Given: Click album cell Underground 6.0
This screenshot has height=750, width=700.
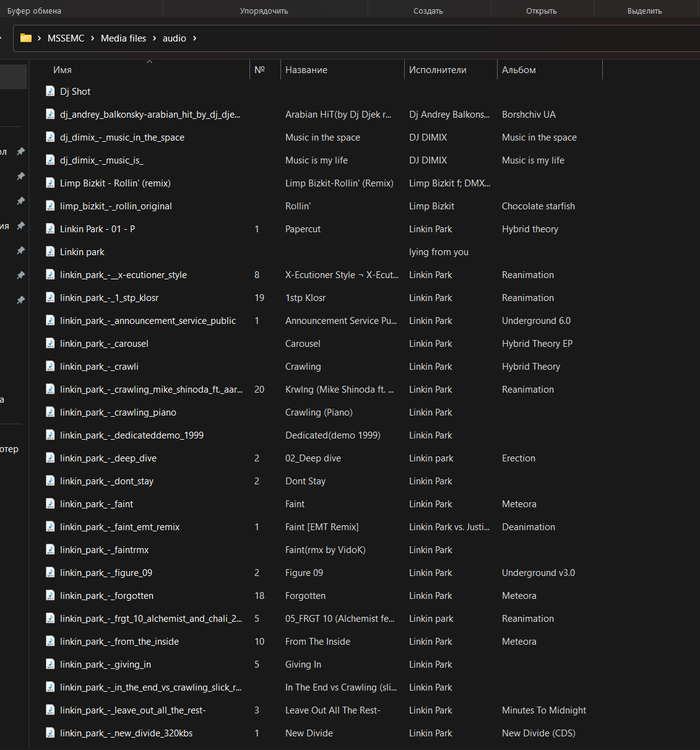Looking at the screenshot, I should pyautogui.click(x=536, y=320).
